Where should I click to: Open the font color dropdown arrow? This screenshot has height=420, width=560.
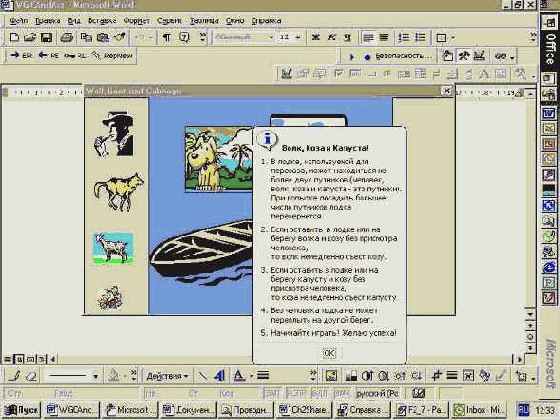point(251,376)
